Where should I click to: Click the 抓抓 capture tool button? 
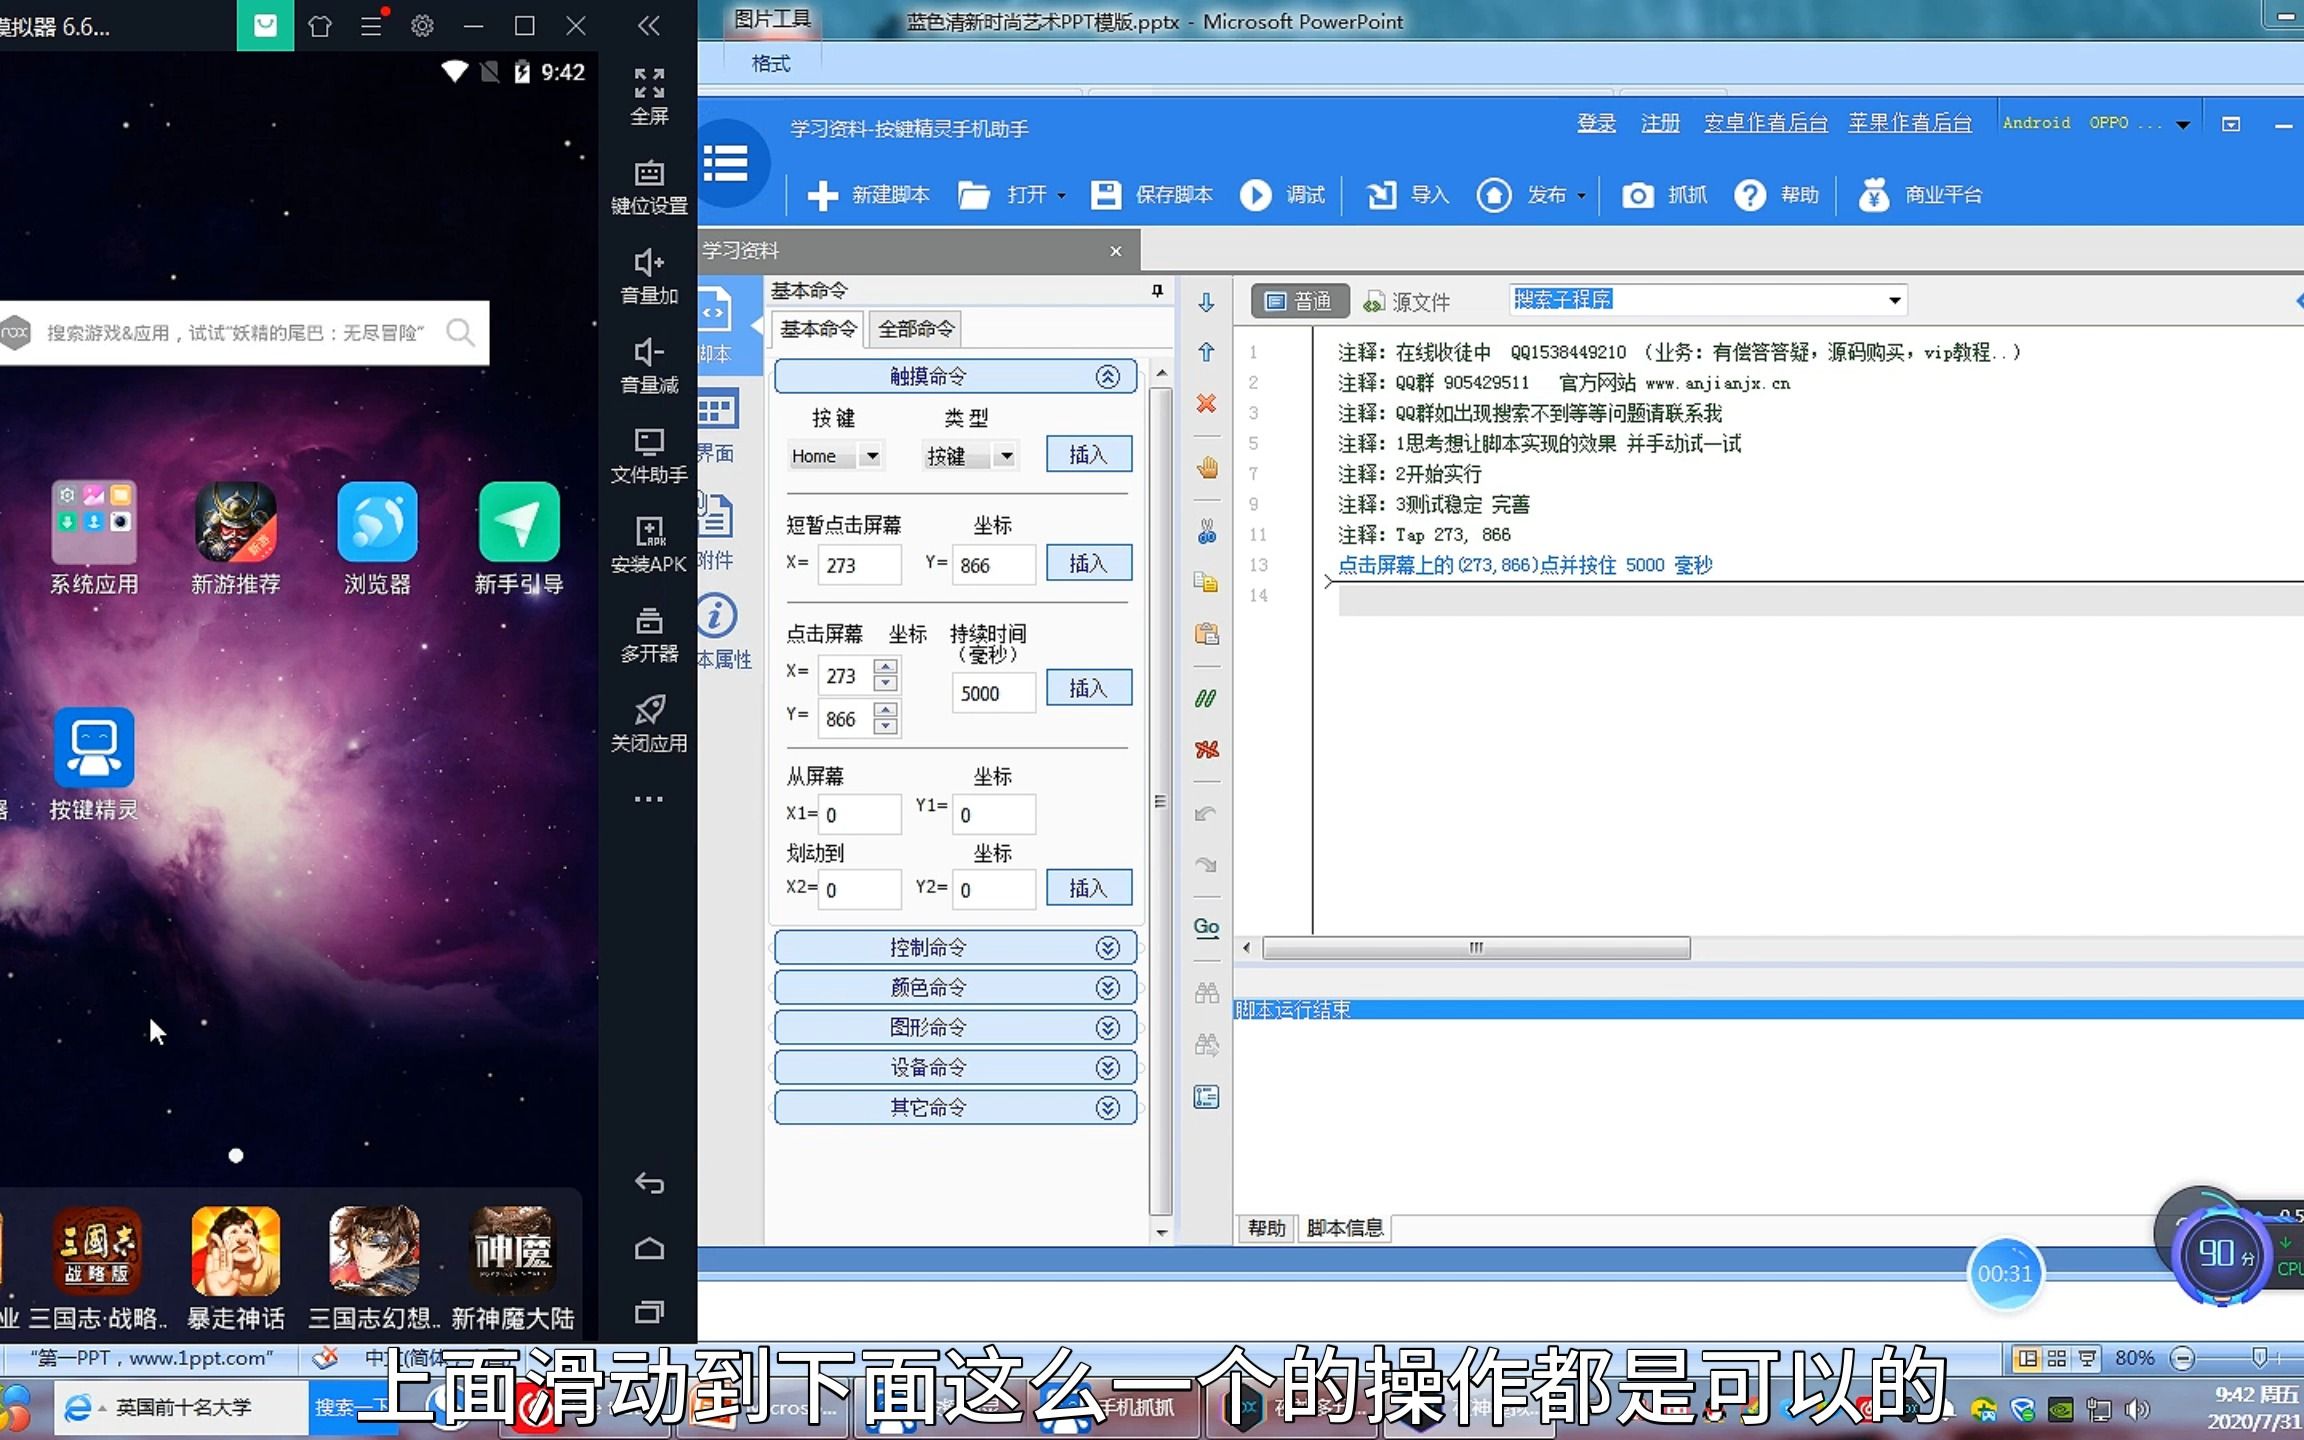1664,195
